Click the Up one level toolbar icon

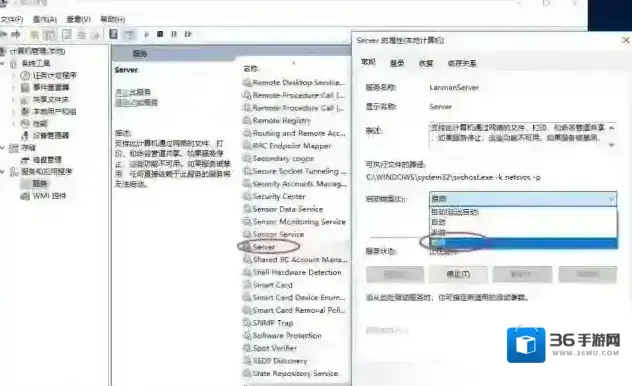coord(35,35)
